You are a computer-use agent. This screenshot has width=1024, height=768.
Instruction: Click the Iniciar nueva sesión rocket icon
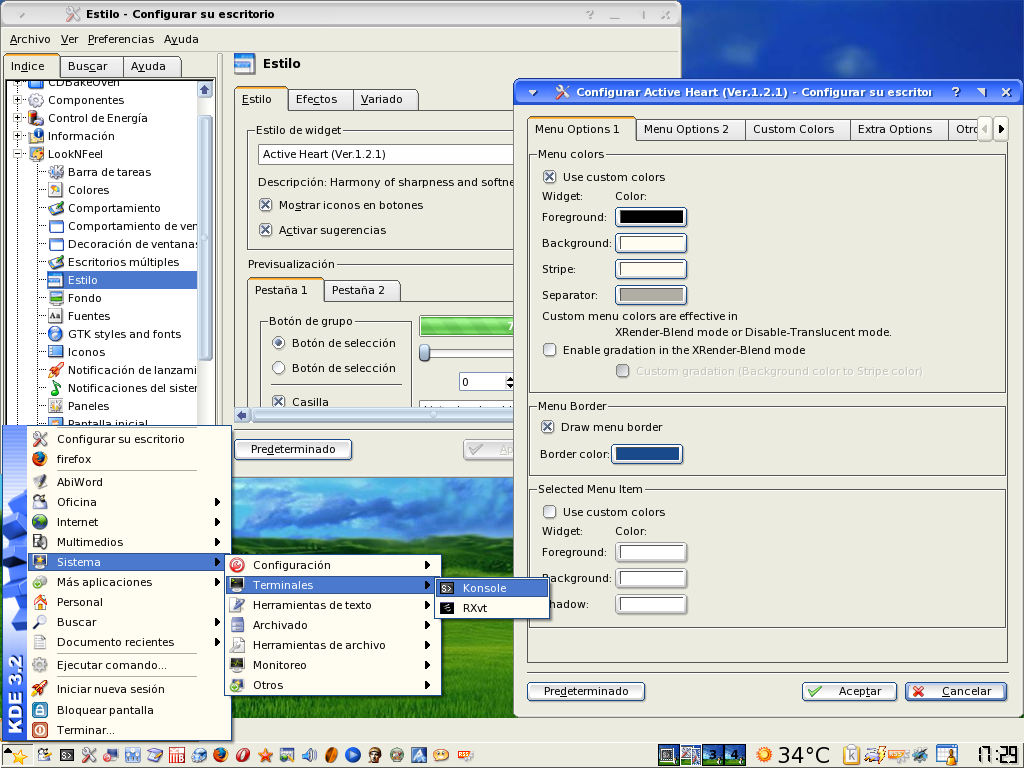click(40, 689)
